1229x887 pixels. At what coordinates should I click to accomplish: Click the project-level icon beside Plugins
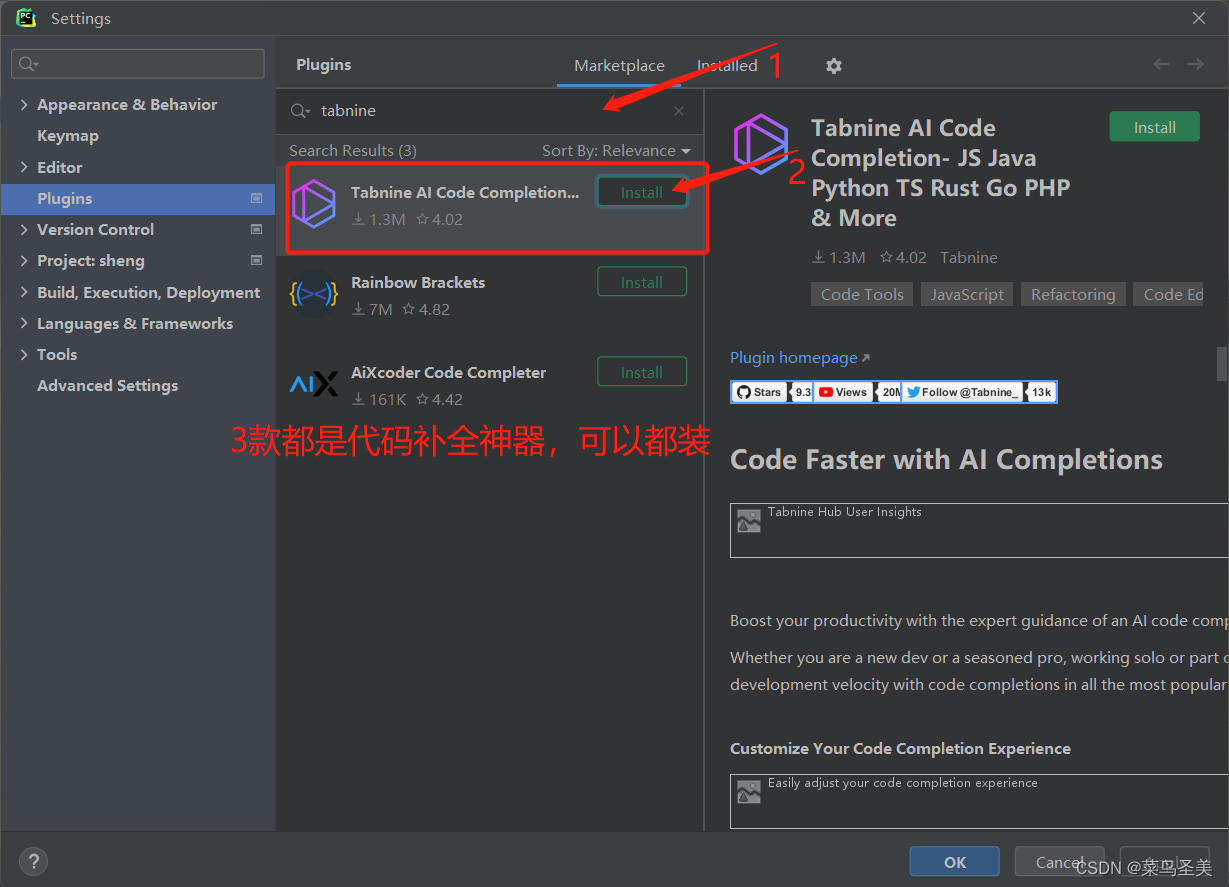pyautogui.click(x=256, y=198)
